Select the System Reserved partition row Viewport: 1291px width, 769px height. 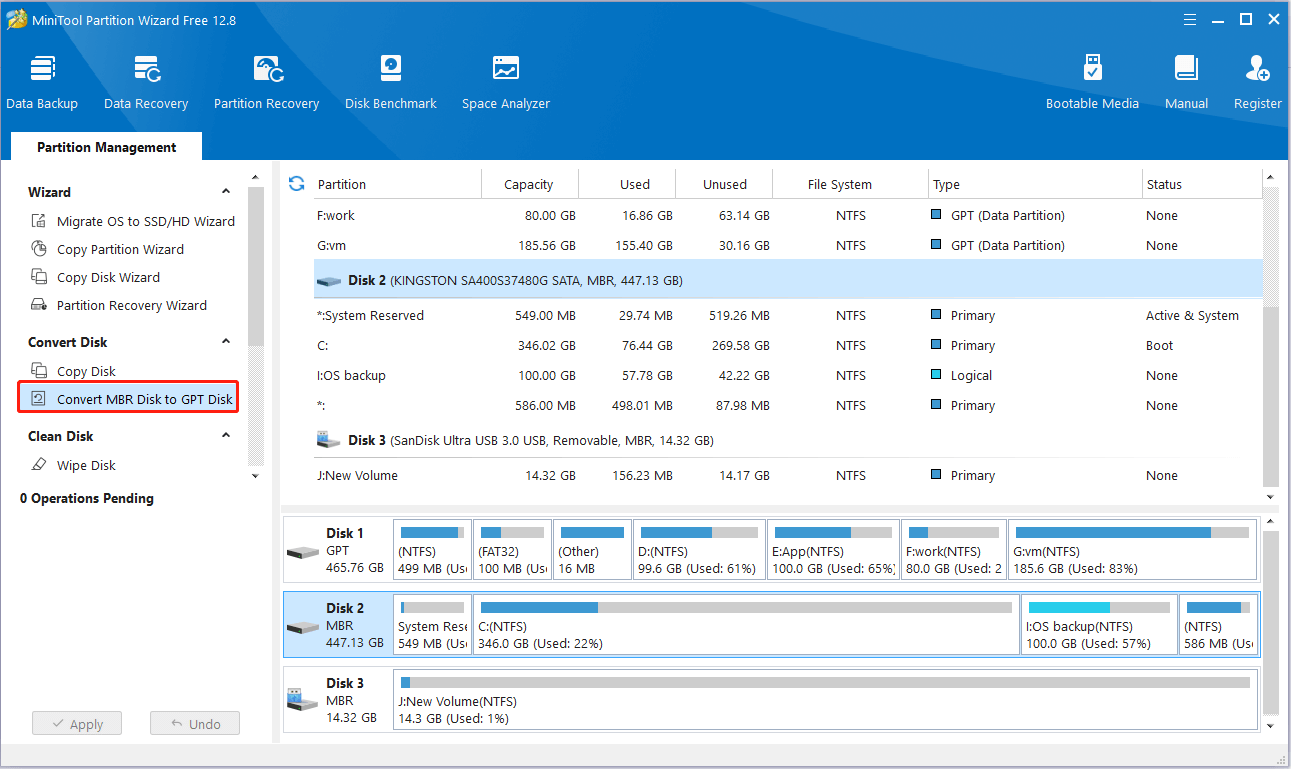788,315
